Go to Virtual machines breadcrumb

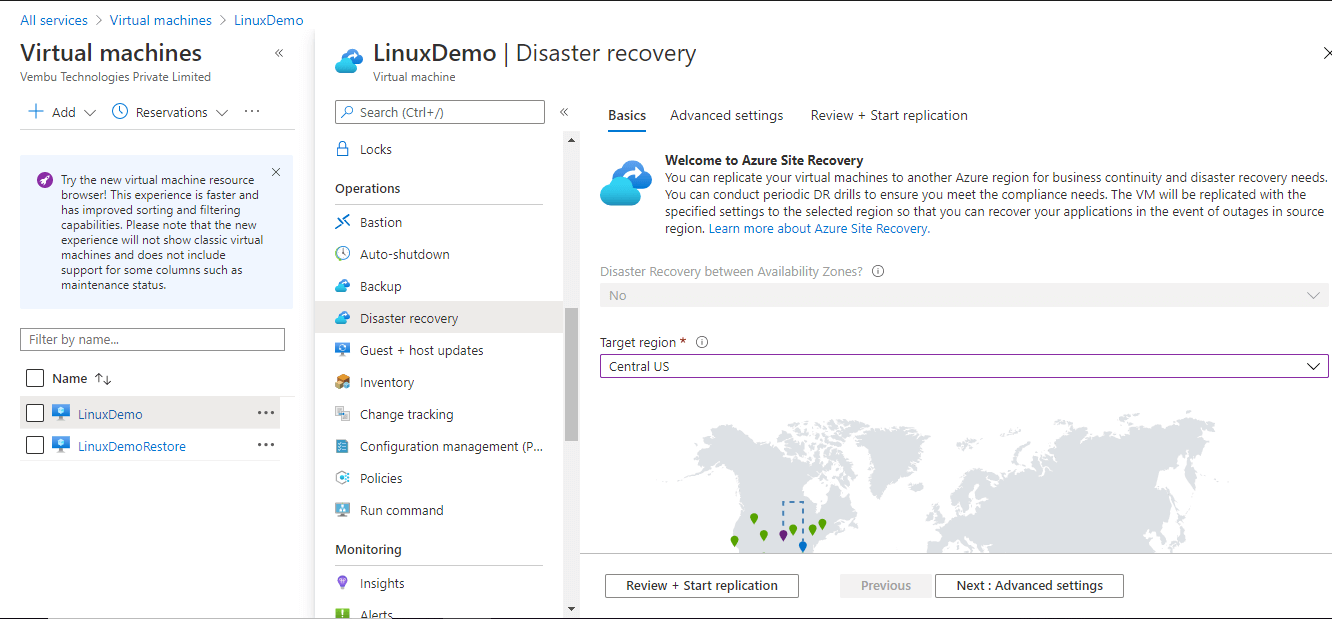(x=161, y=20)
